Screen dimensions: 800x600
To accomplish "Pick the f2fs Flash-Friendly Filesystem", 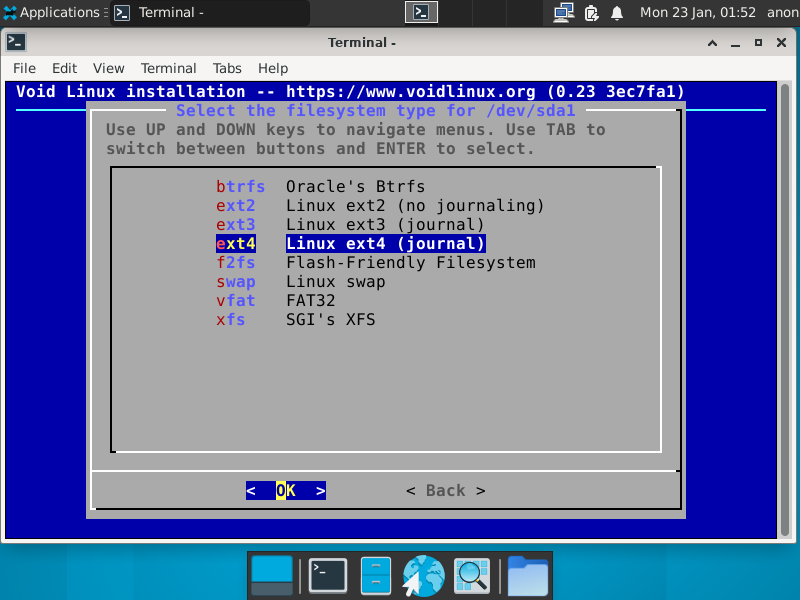I will tap(376, 262).
